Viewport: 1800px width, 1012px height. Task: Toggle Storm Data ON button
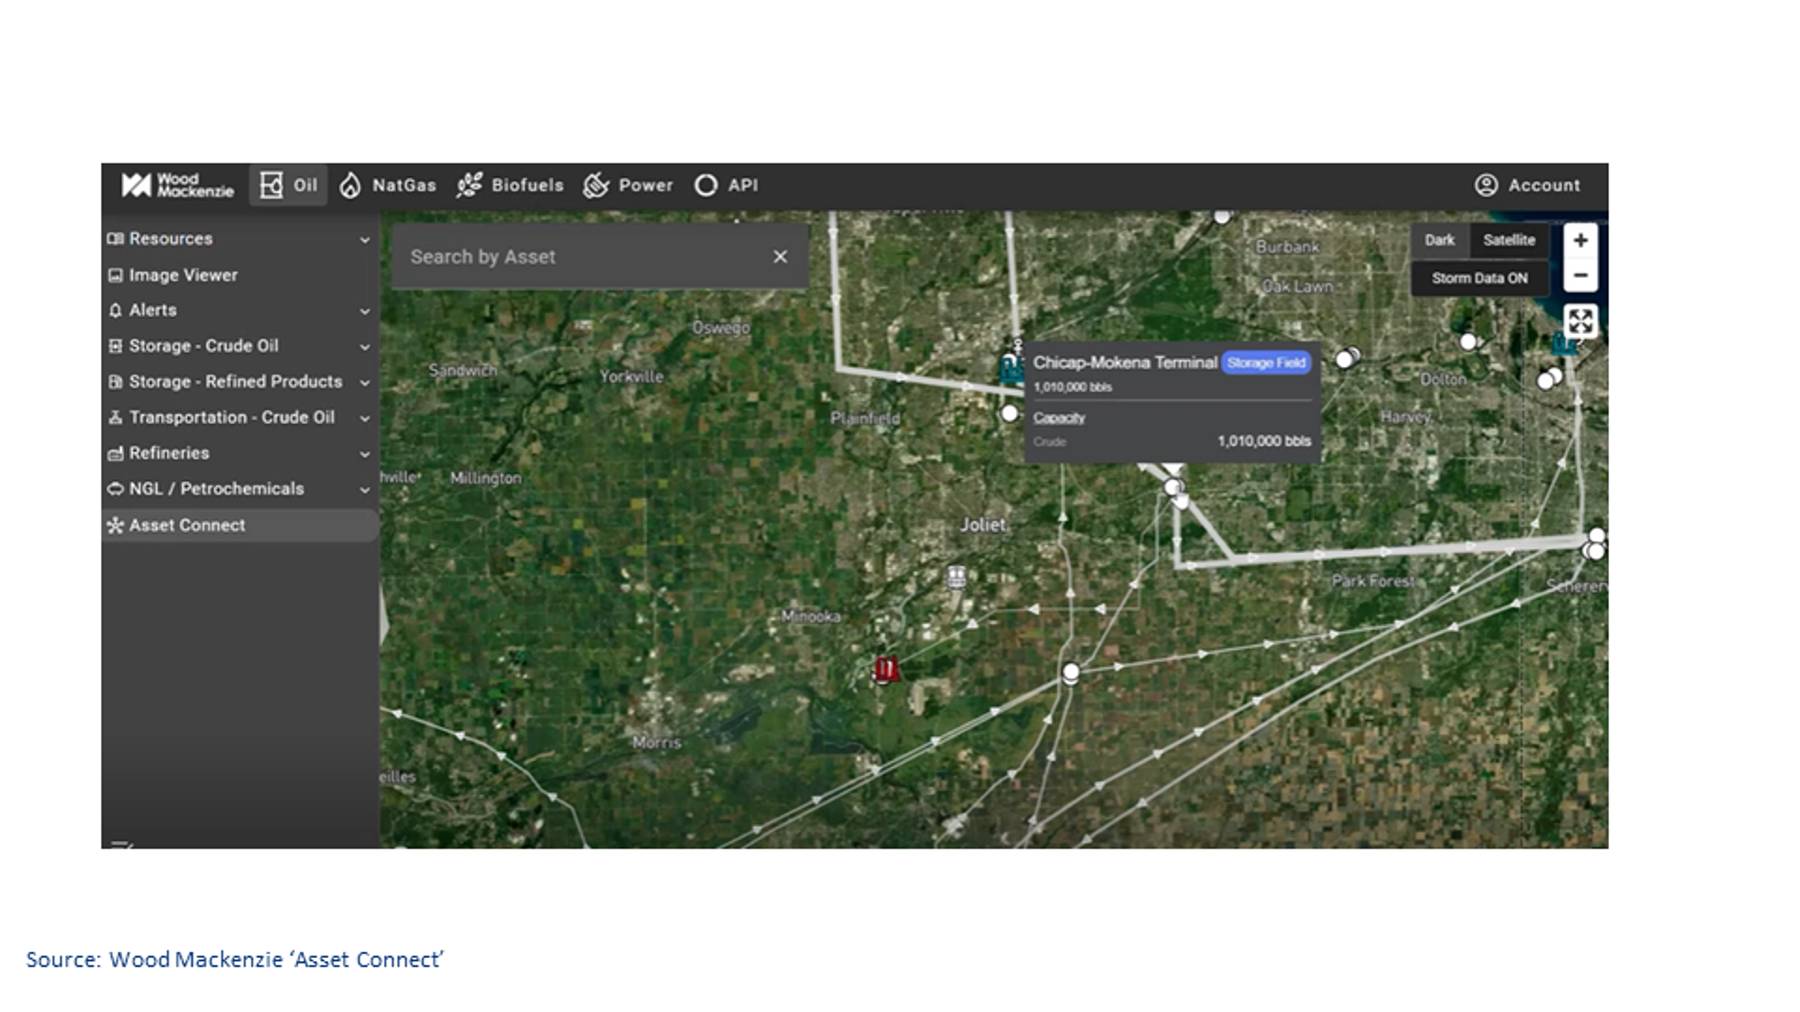click(1479, 278)
